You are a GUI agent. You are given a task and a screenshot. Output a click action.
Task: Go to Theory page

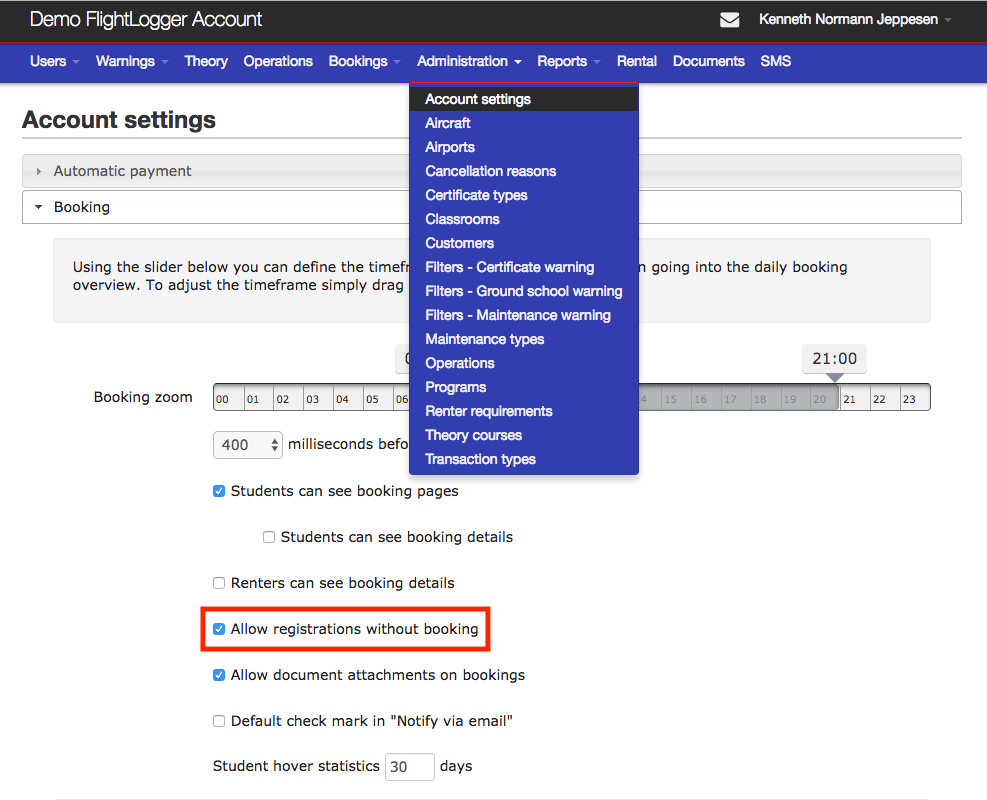click(206, 61)
